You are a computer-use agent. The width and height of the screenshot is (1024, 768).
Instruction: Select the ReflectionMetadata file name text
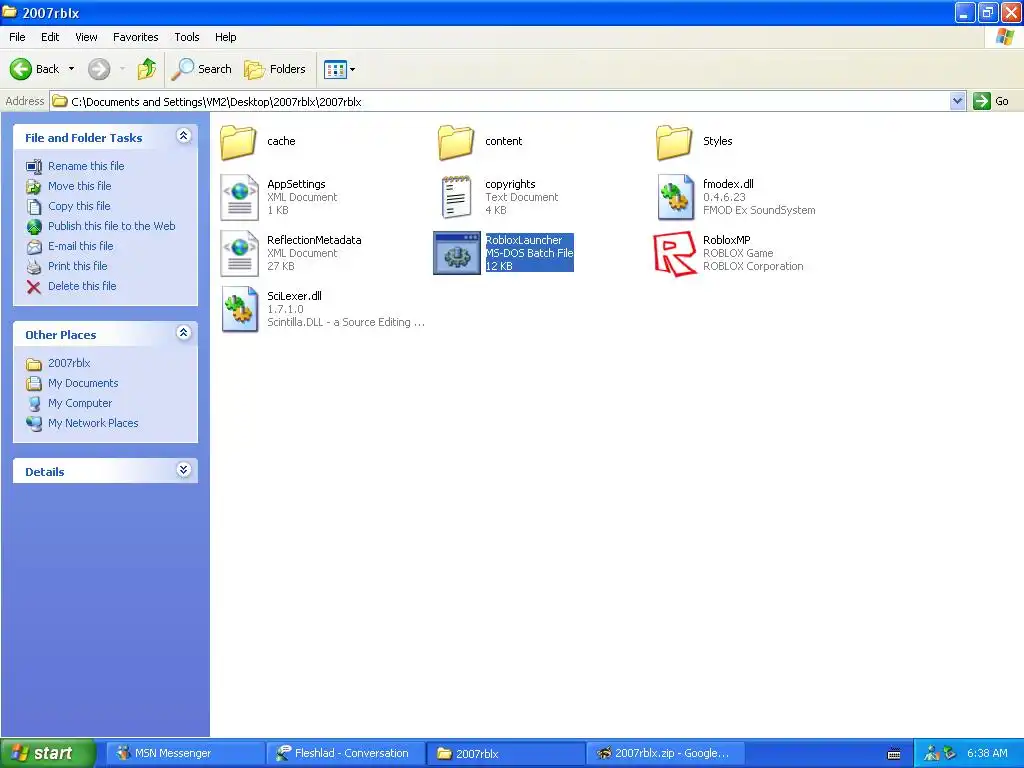(314, 240)
